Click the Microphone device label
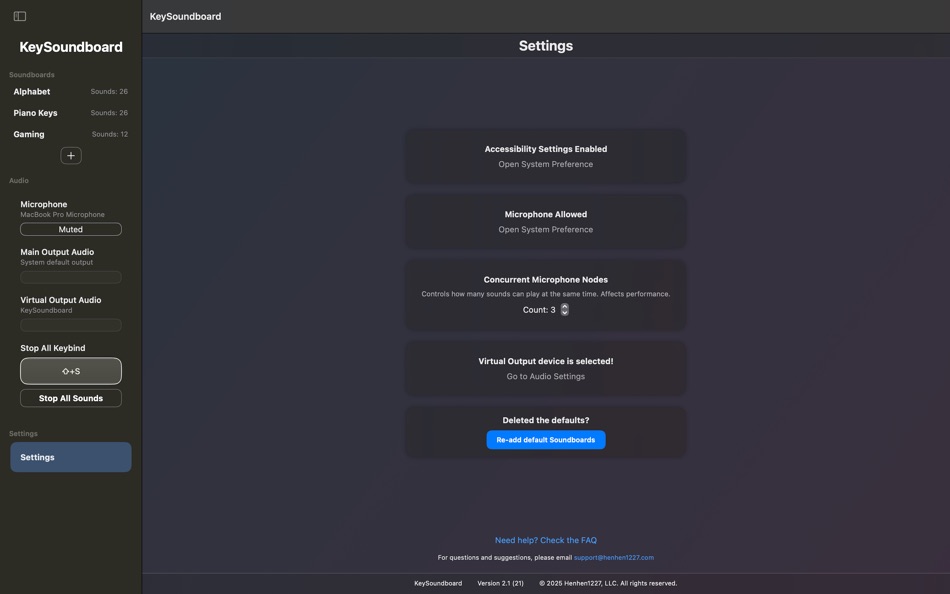 click(x=44, y=204)
